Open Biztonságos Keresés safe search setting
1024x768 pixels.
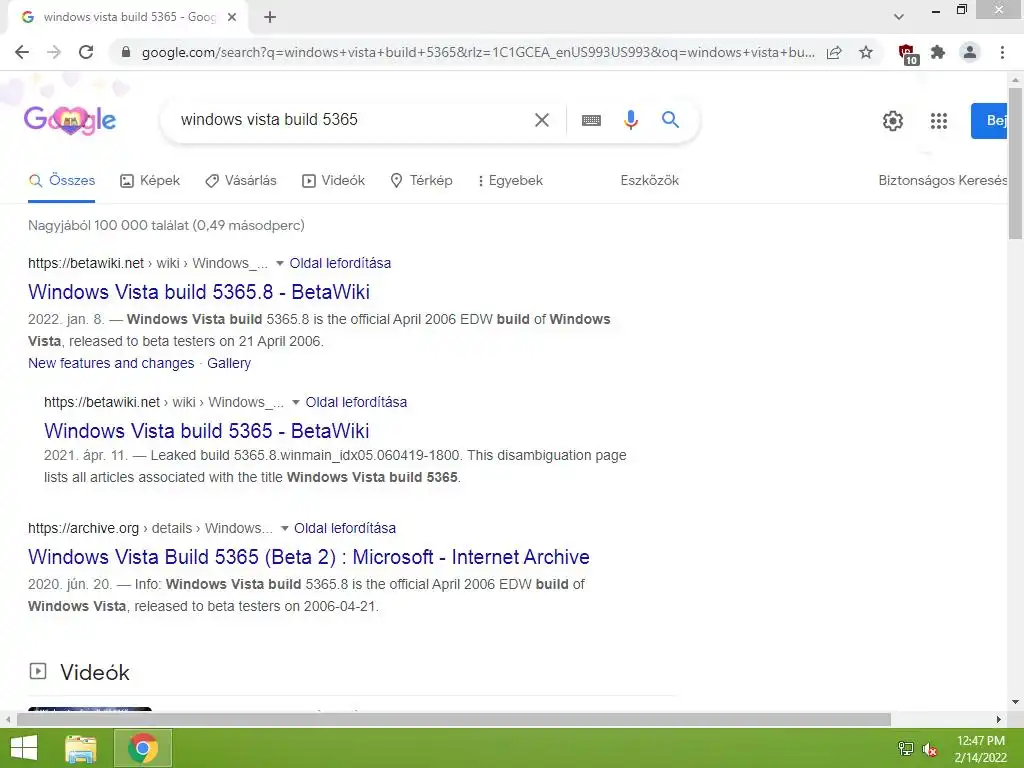pos(942,180)
